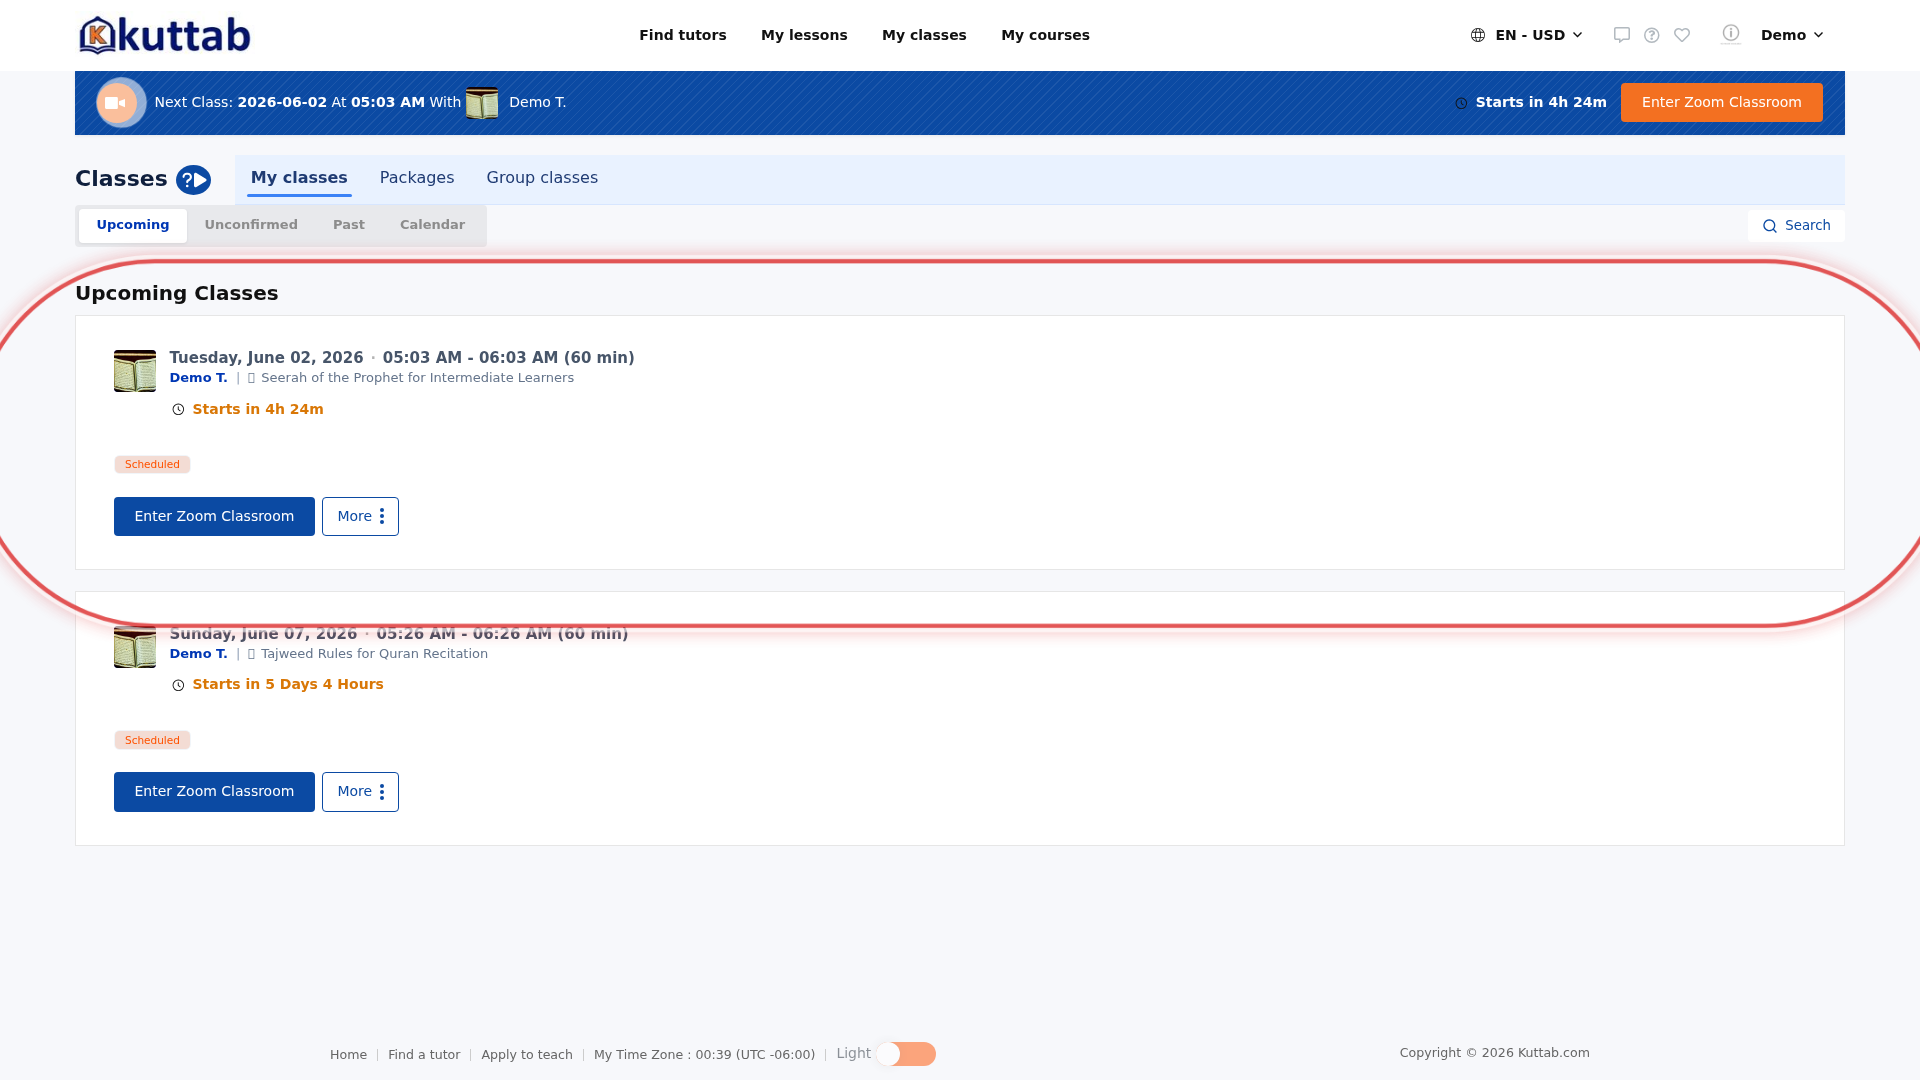Click 'Seerah of the Prophet for Intermediate Learners'
This screenshot has height=1080, width=1920.
click(417, 378)
